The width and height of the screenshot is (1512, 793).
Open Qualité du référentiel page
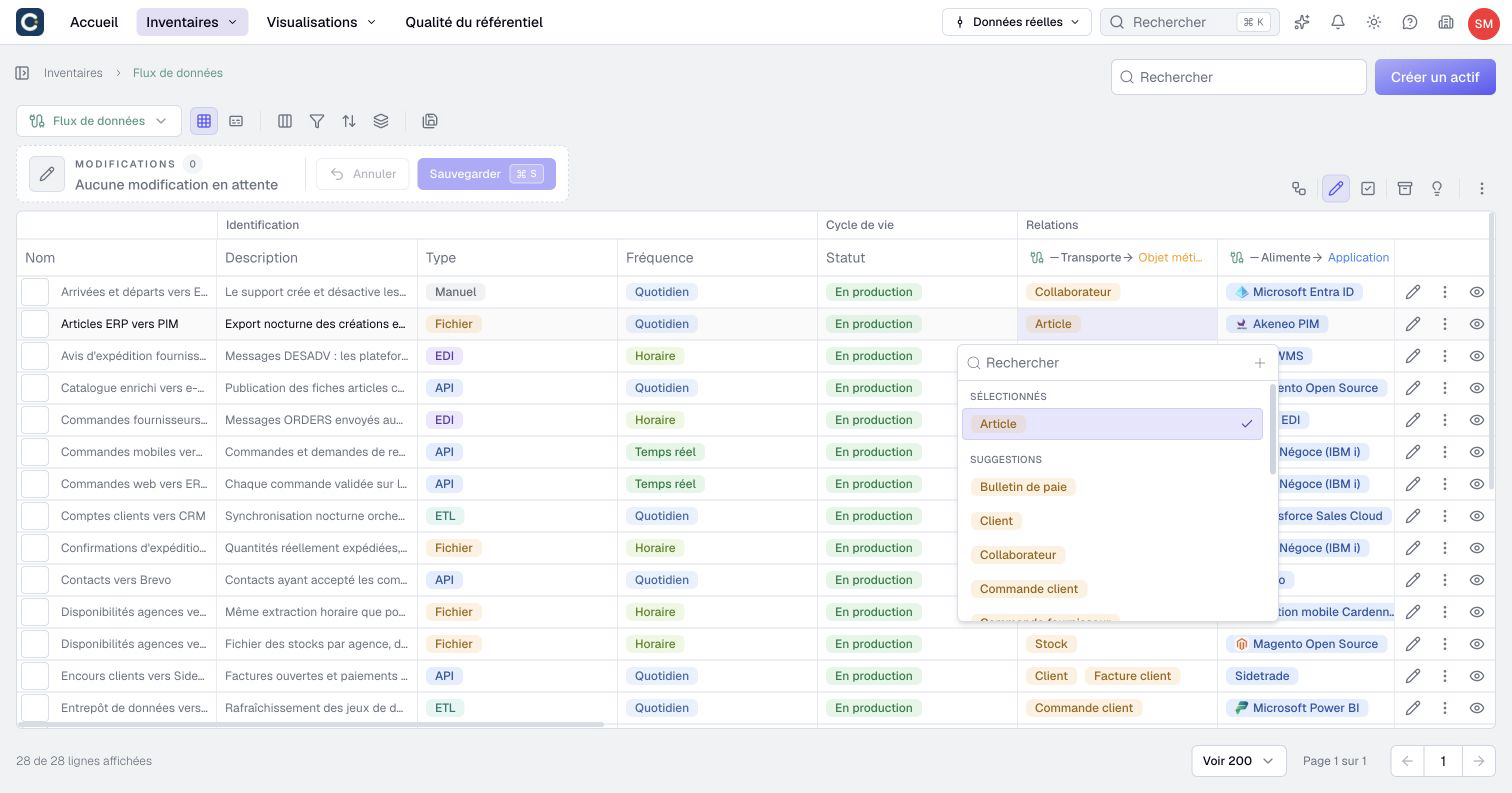pos(474,22)
